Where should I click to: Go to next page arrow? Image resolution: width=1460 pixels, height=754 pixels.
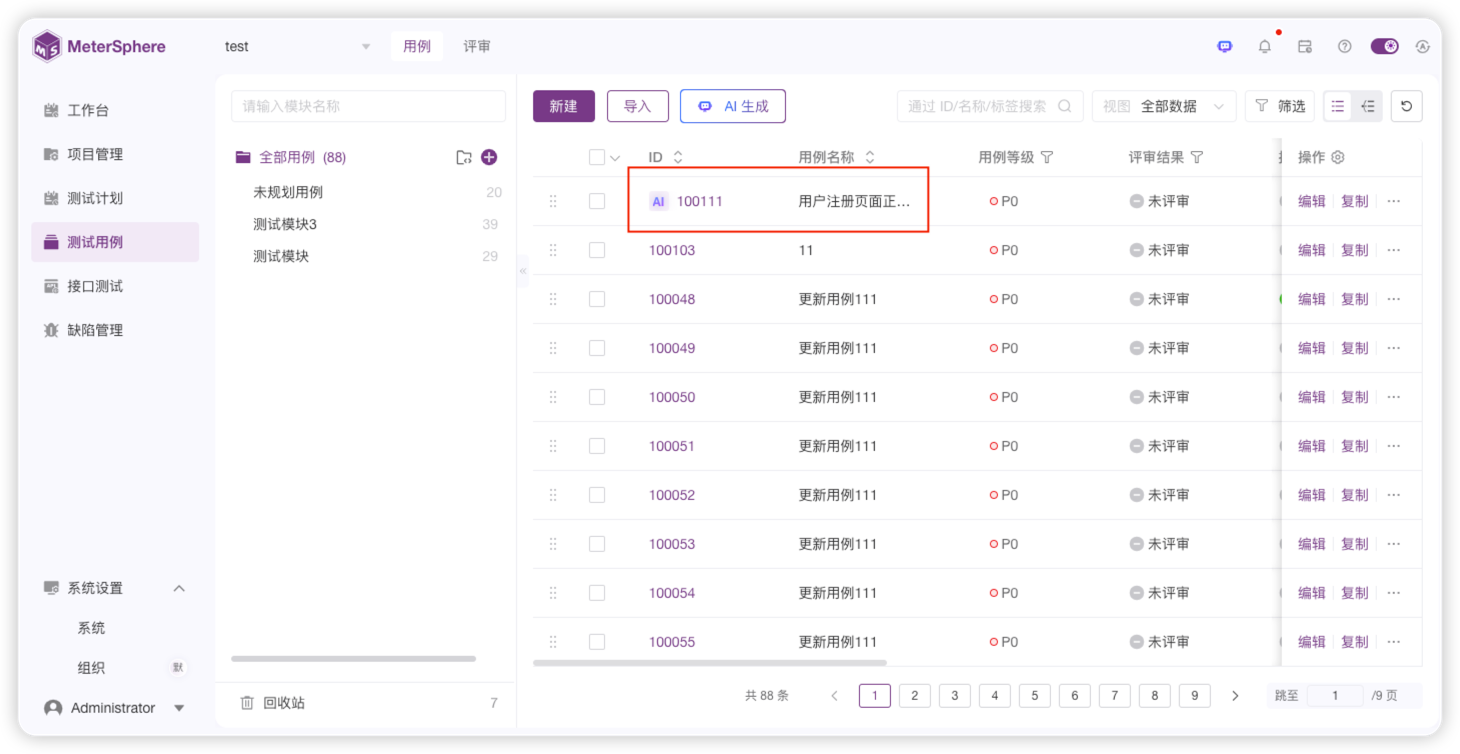coord(1235,696)
